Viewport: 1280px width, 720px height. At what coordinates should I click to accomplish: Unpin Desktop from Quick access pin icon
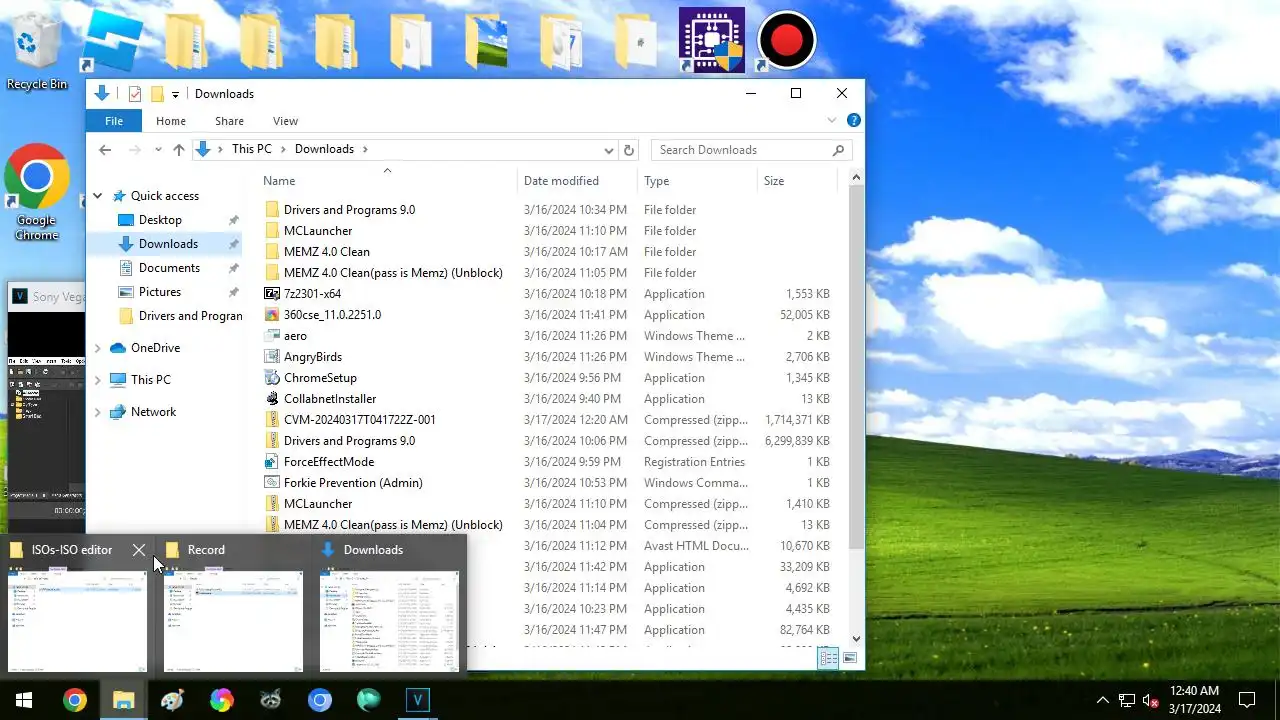point(233,220)
